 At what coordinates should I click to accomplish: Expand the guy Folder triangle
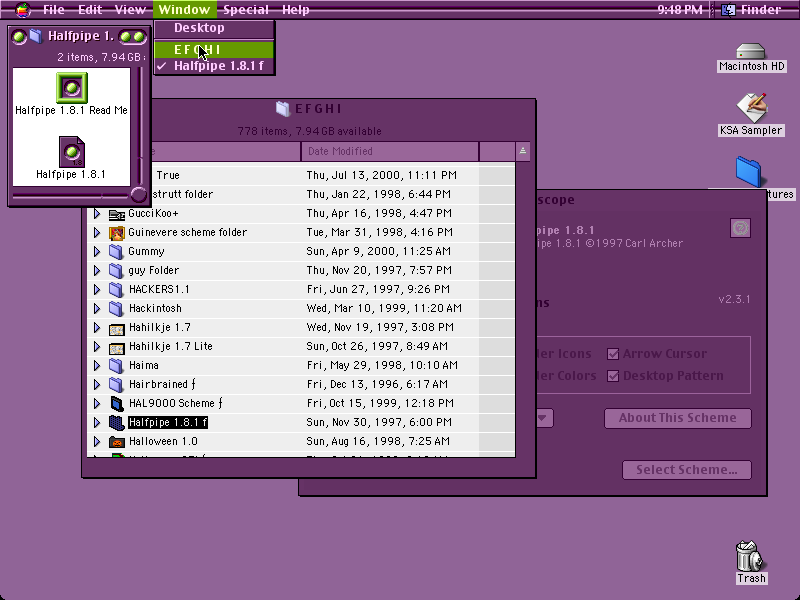tap(97, 270)
